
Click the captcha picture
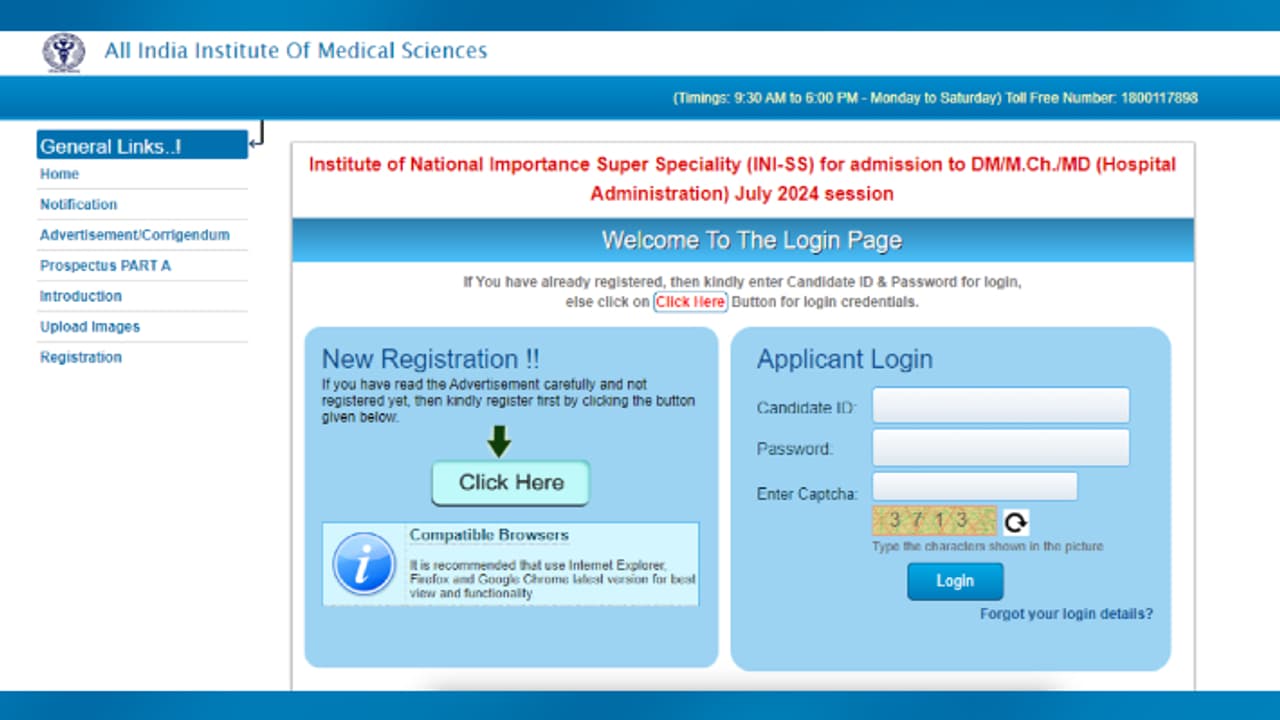point(934,521)
